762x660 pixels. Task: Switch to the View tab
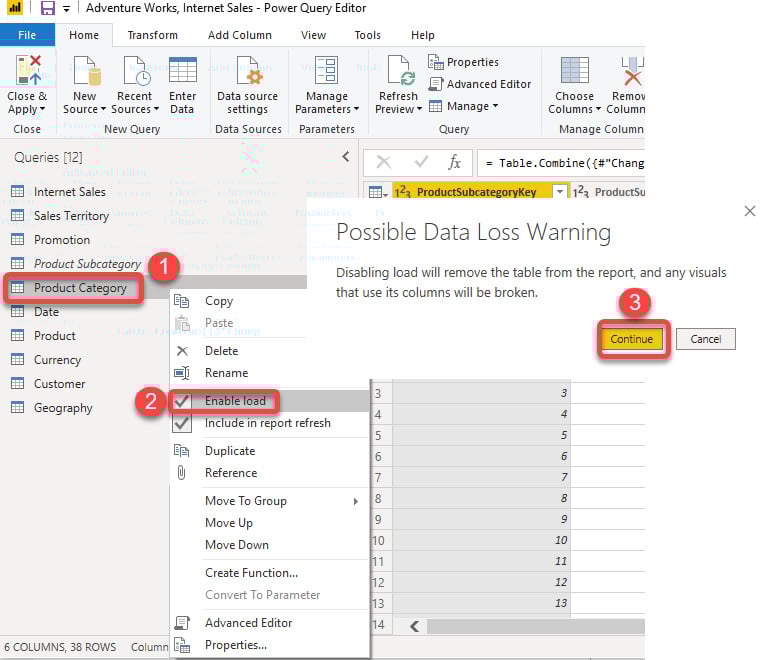tap(313, 35)
